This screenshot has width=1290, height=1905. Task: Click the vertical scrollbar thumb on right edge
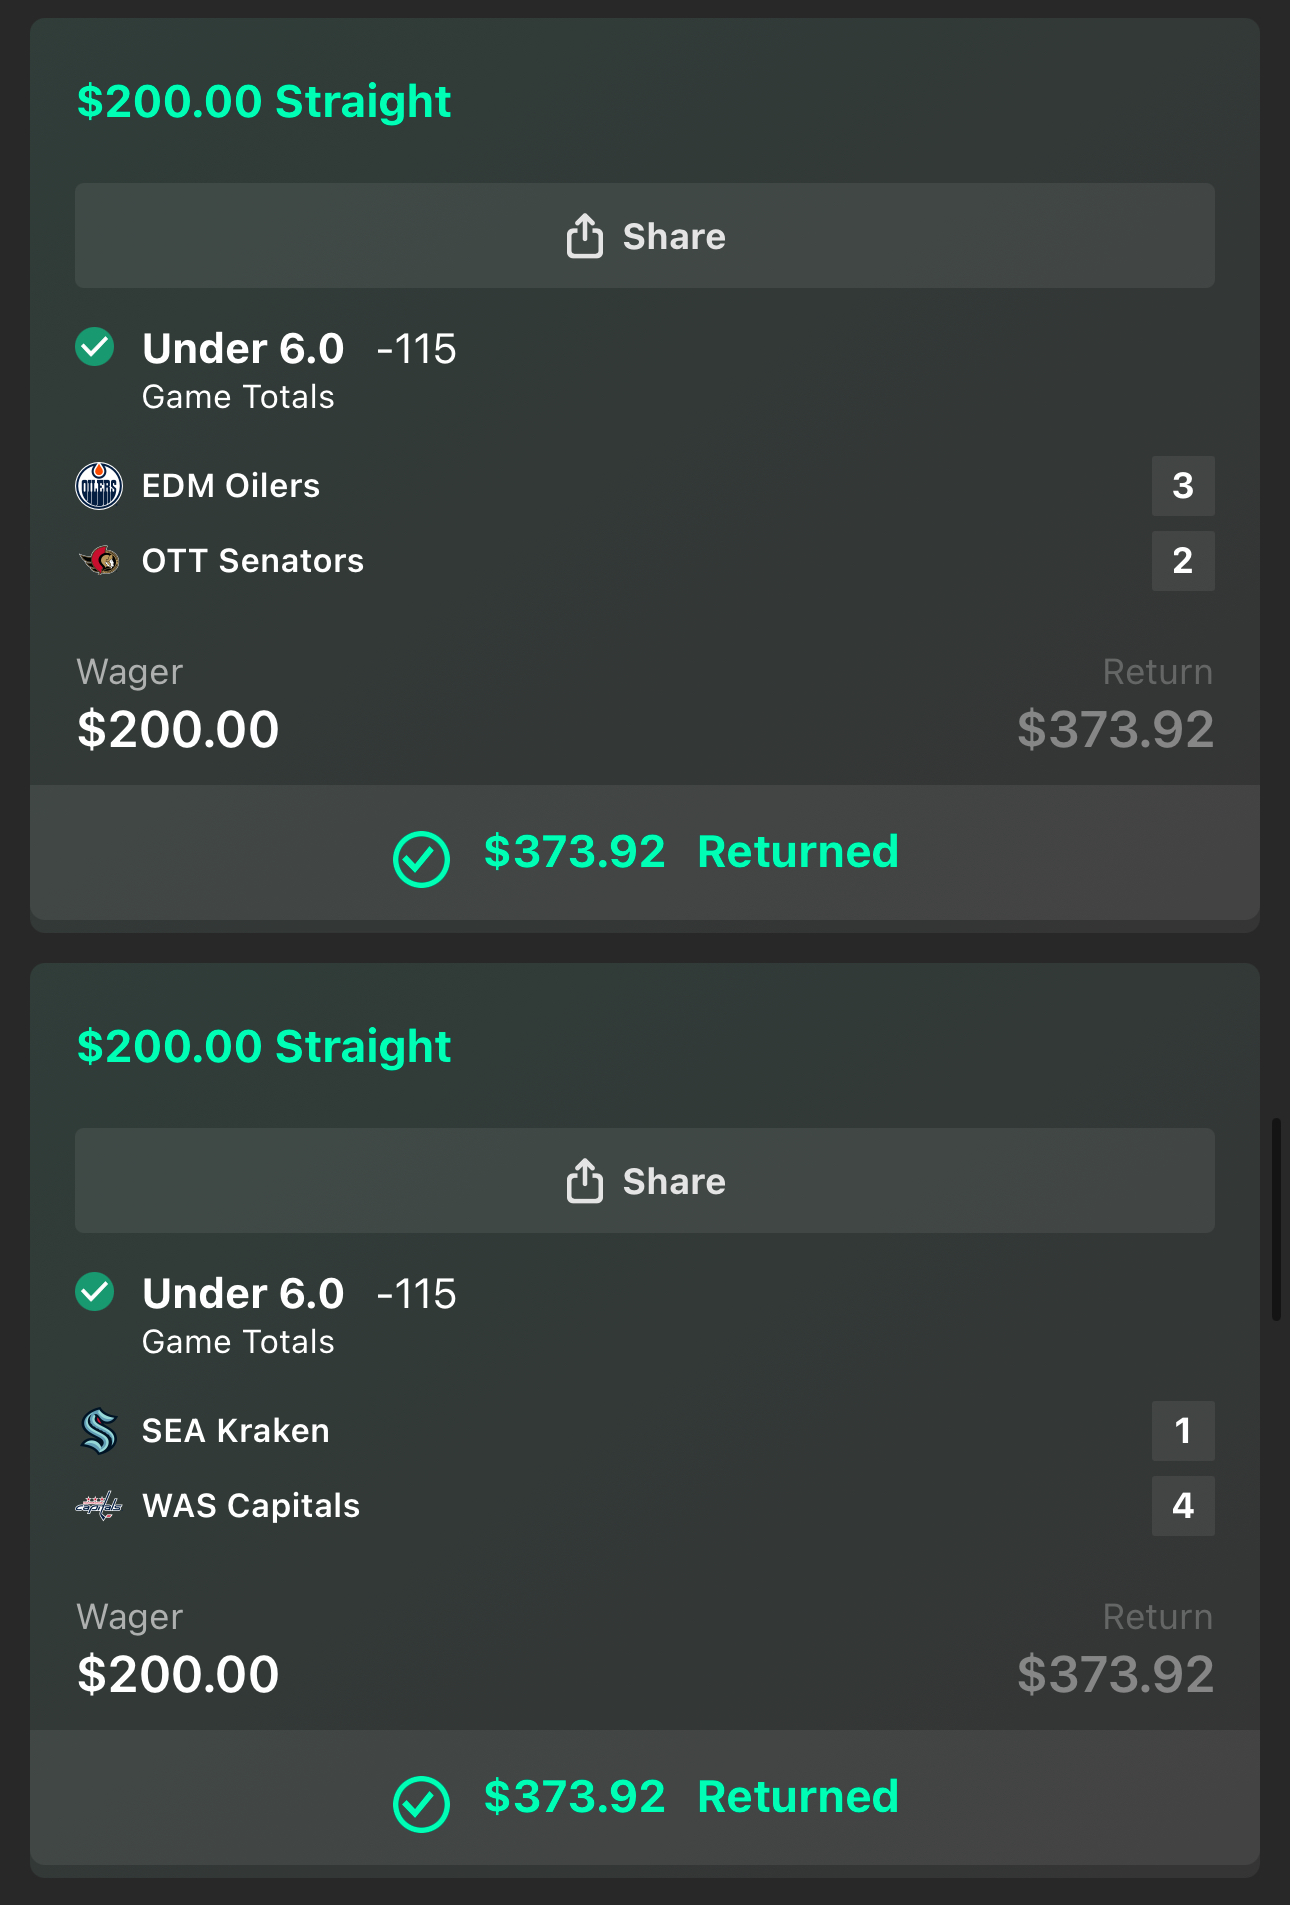coord(1276,1220)
